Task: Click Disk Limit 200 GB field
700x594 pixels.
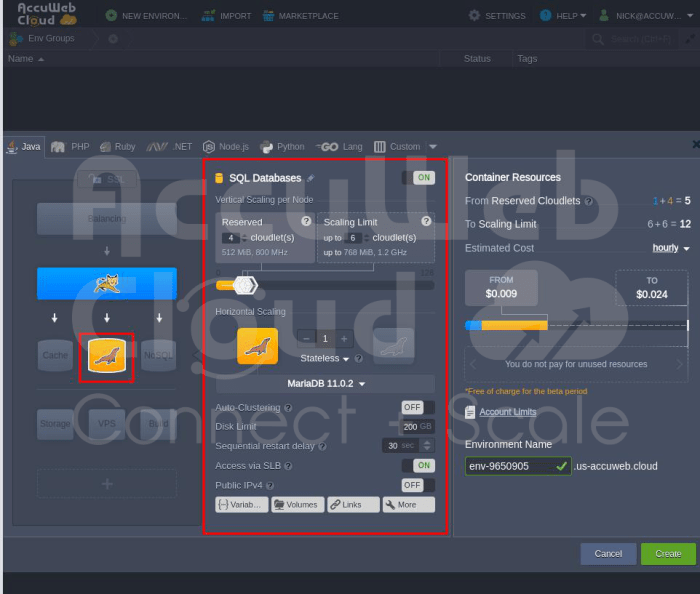Action: pyautogui.click(x=417, y=427)
